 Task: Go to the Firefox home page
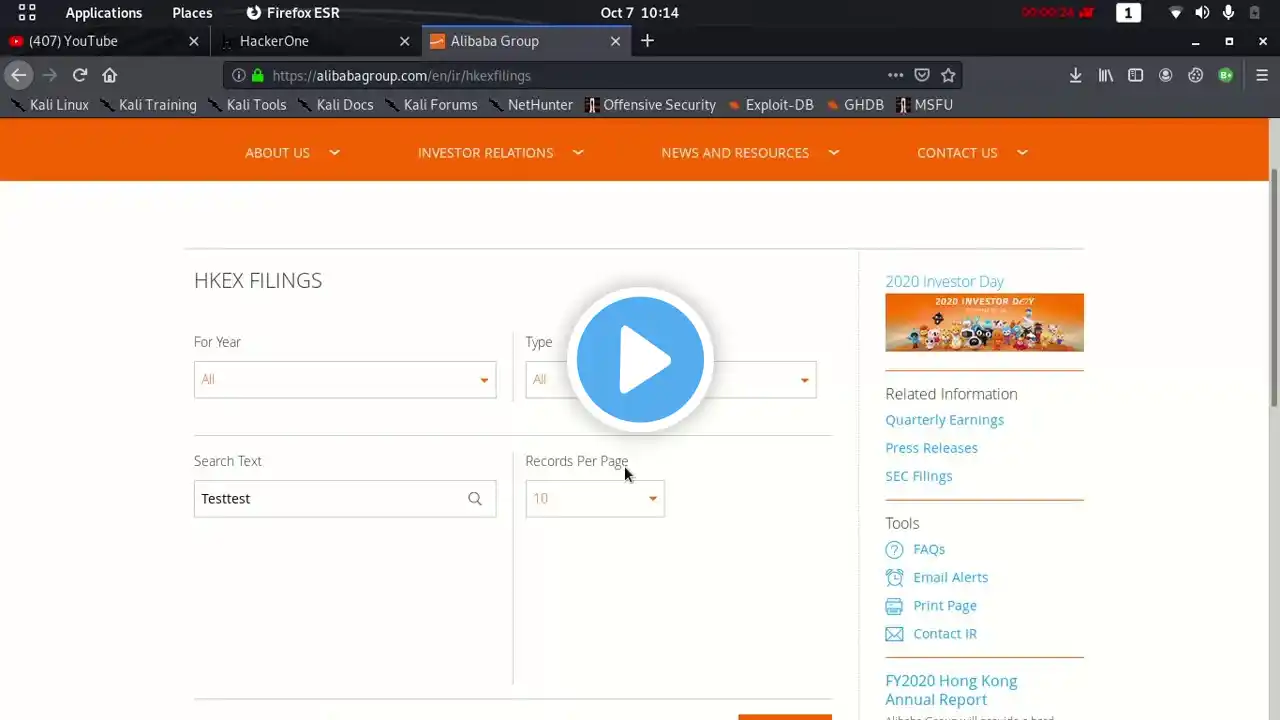coord(110,75)
